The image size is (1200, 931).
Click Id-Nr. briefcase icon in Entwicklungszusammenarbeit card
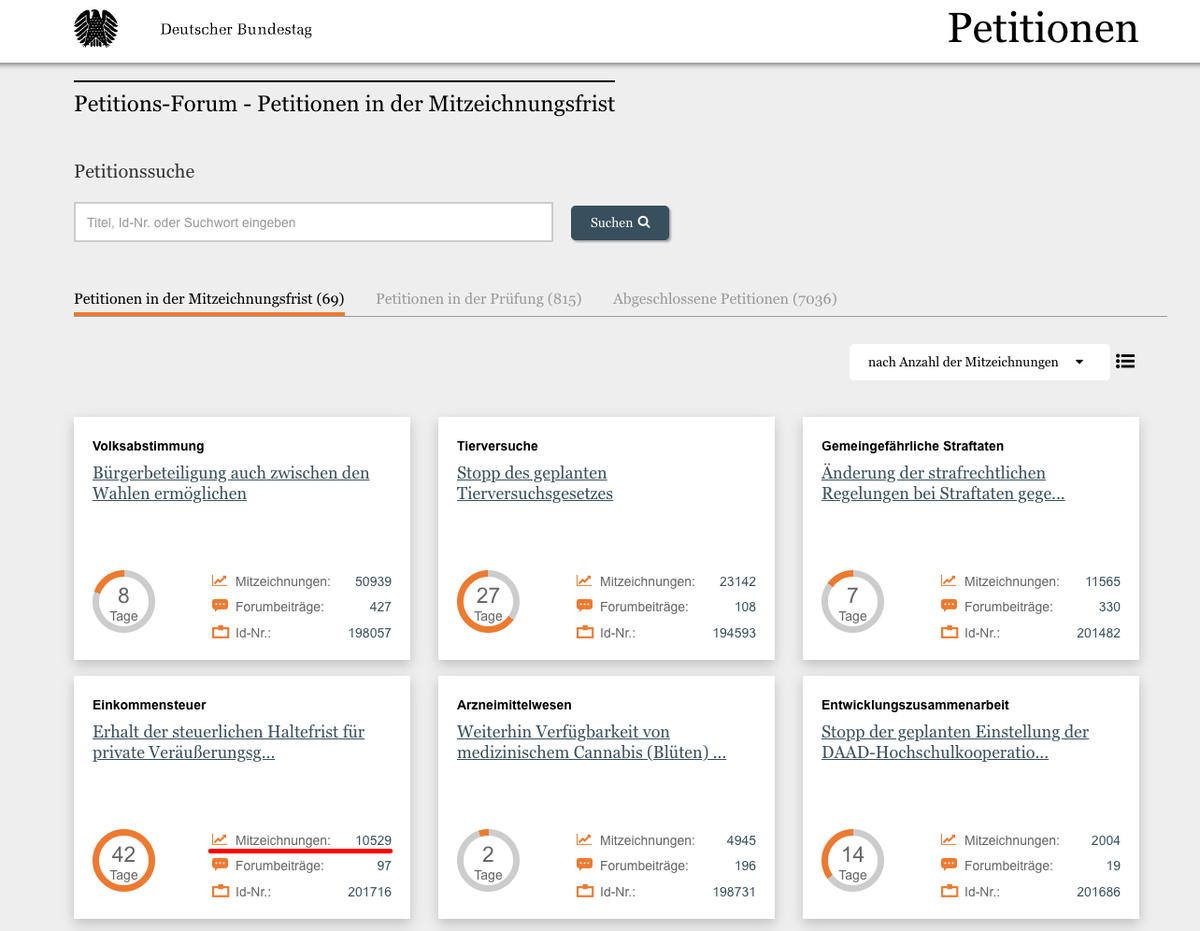click(x=949, y=891)
